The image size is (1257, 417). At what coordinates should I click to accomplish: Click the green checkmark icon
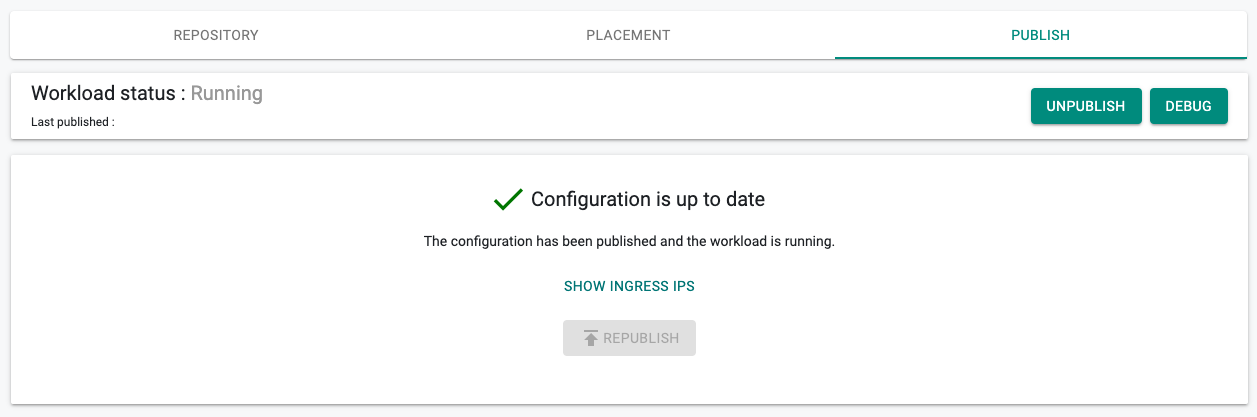[508, 200]
